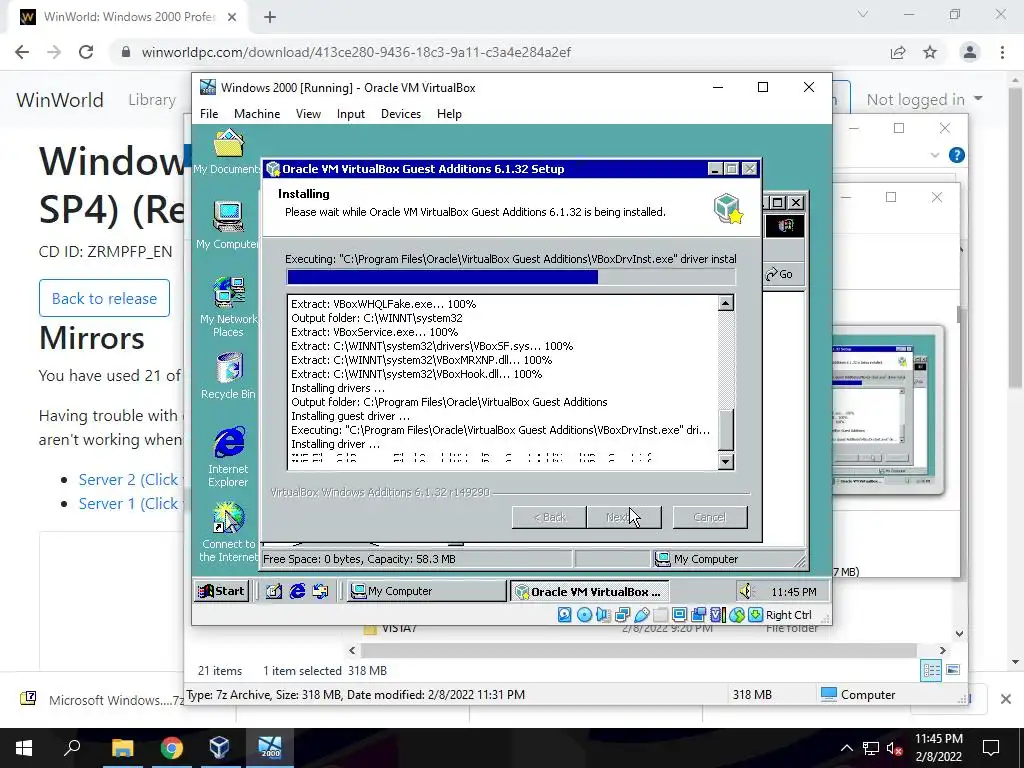Open Connect to the Internet shortcut
The height and width of the screenshot is (768, 1024).
(228, 532)
